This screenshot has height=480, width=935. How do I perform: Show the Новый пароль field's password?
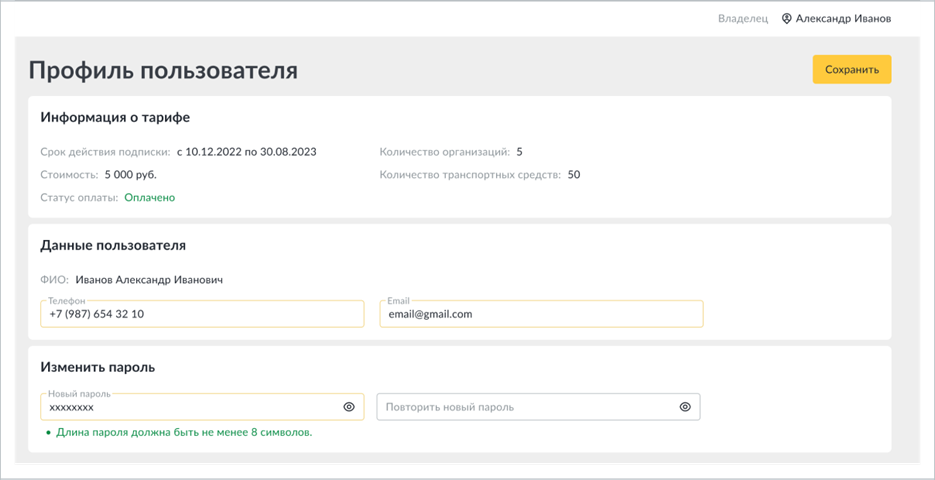click(x=349, y=407)
